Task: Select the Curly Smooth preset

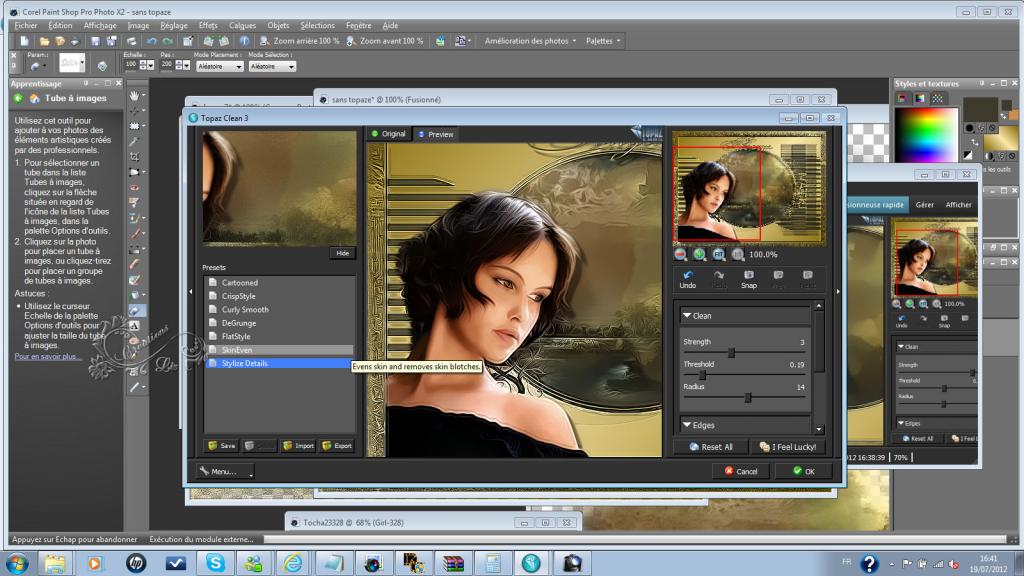Action: pos(280,310)
